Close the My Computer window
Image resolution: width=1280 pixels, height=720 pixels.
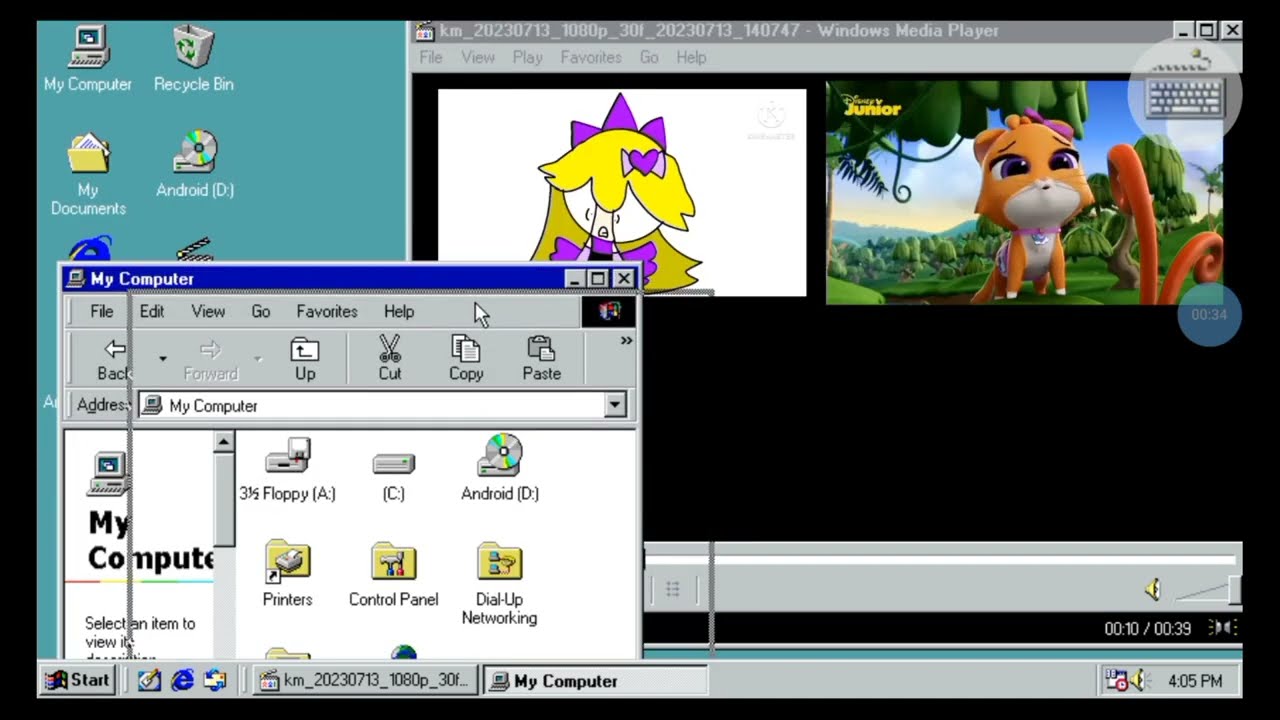point(624,279)
